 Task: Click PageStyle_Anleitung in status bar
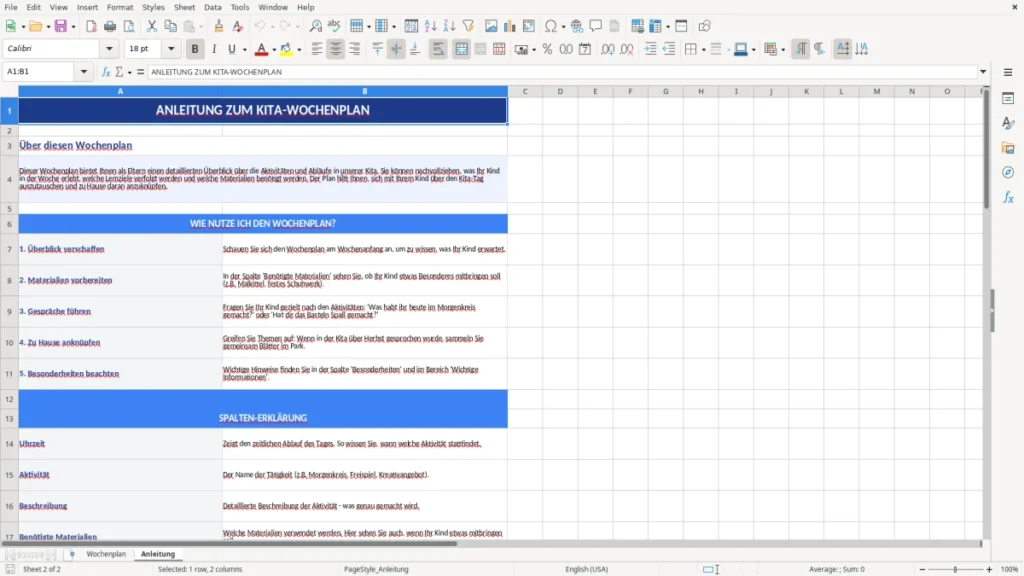click(x=376, y=569)
